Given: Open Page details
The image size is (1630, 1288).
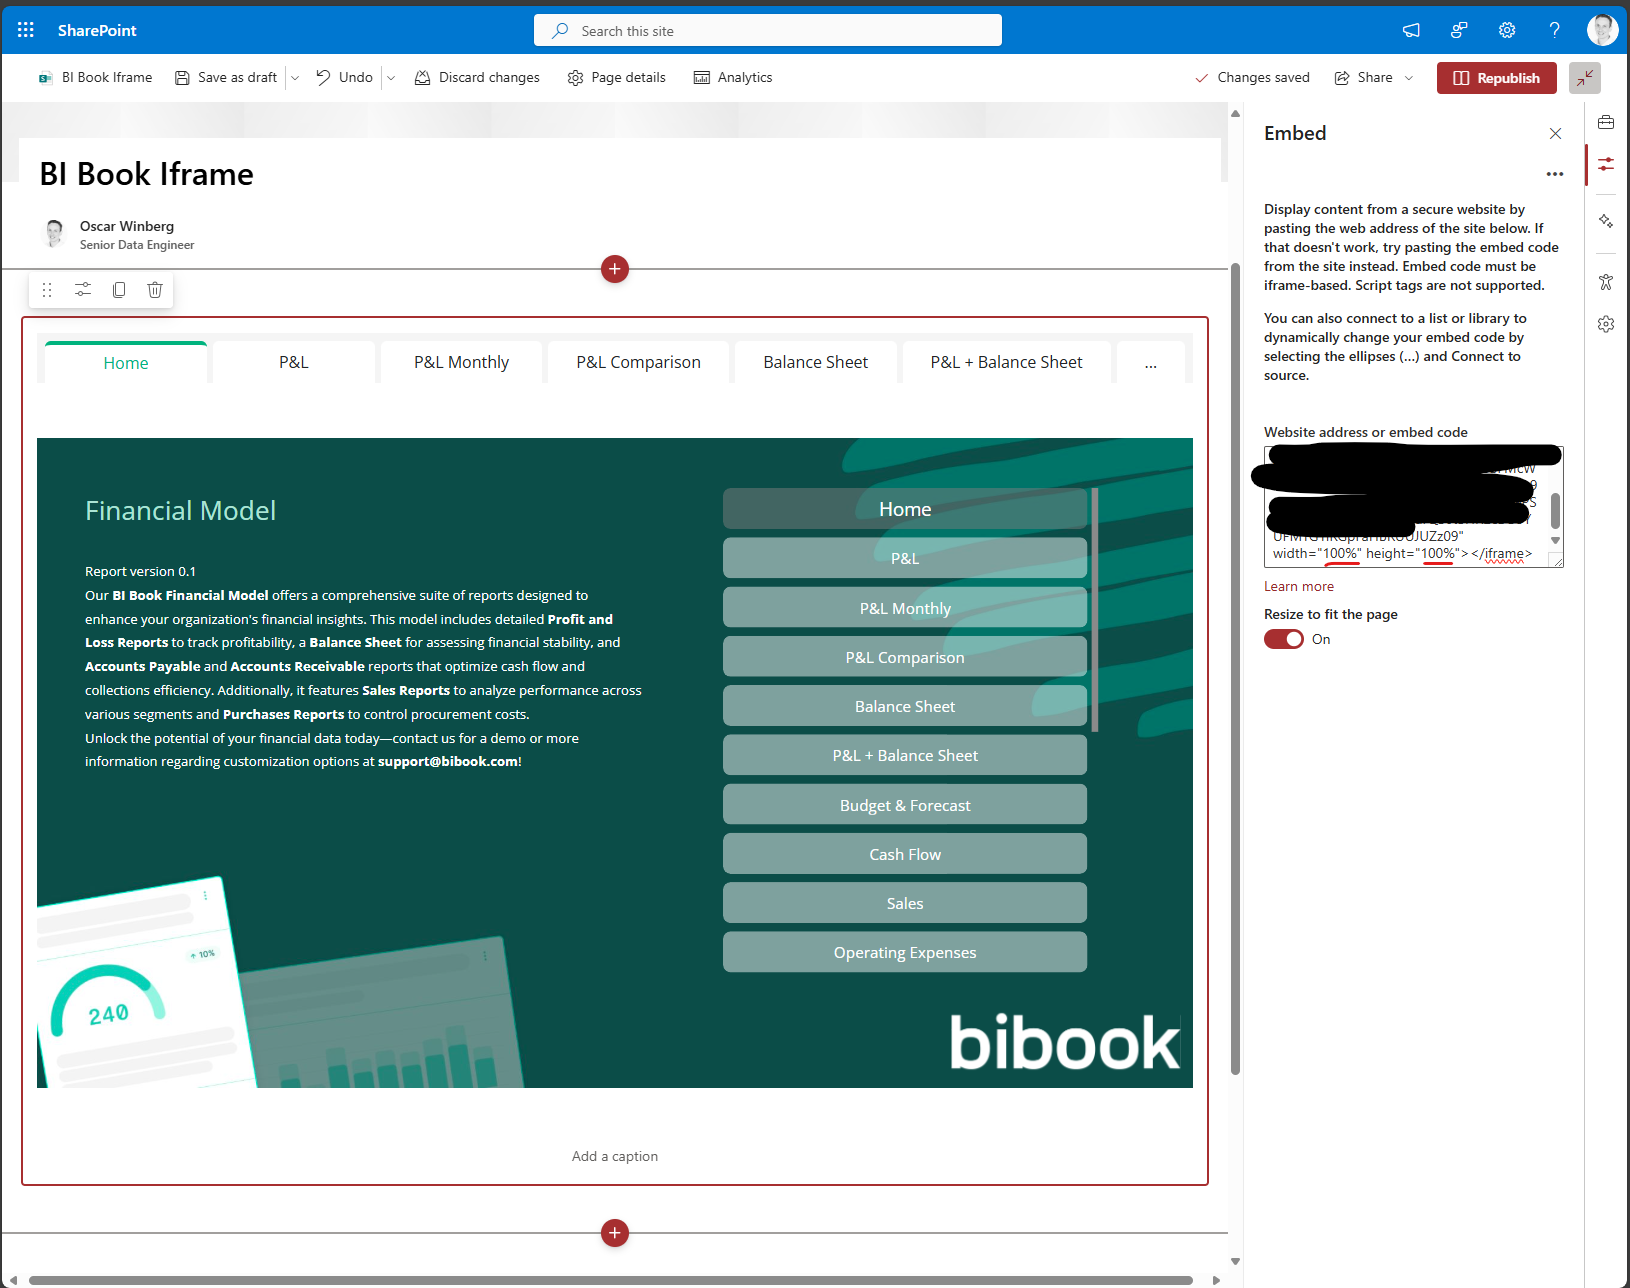Looking at the screenshot, I should (x=616, y=78).
